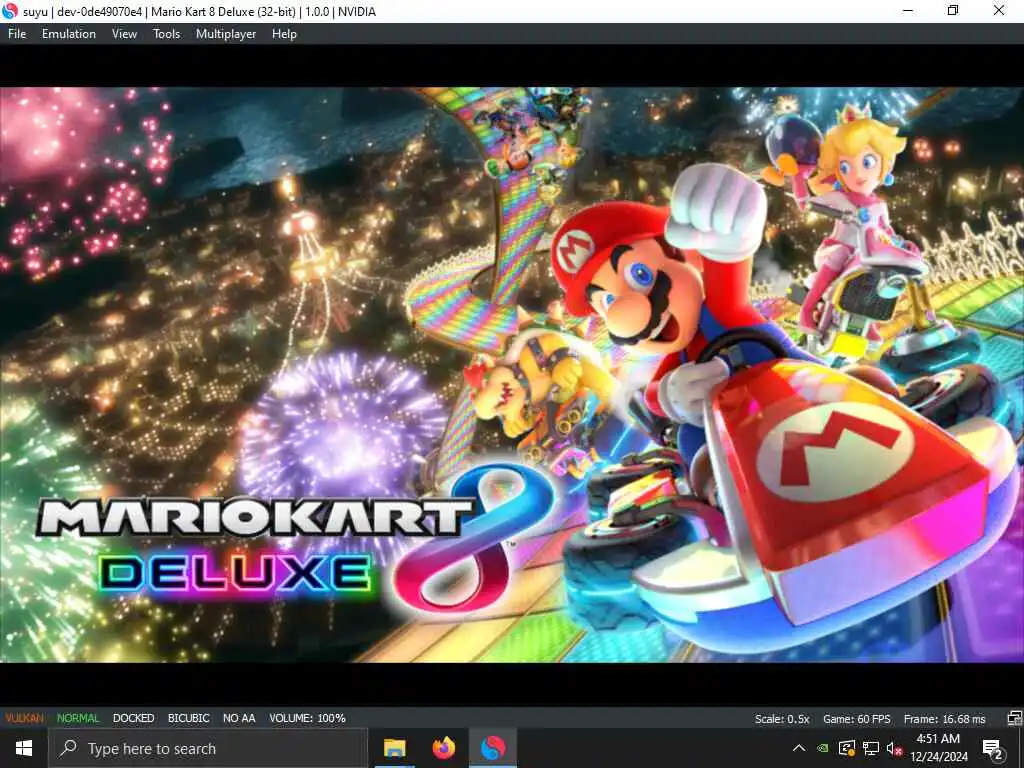1024x768 pixels.
Task: Click the Mario Kart 8 Deluxe game display
Action: 512,375
